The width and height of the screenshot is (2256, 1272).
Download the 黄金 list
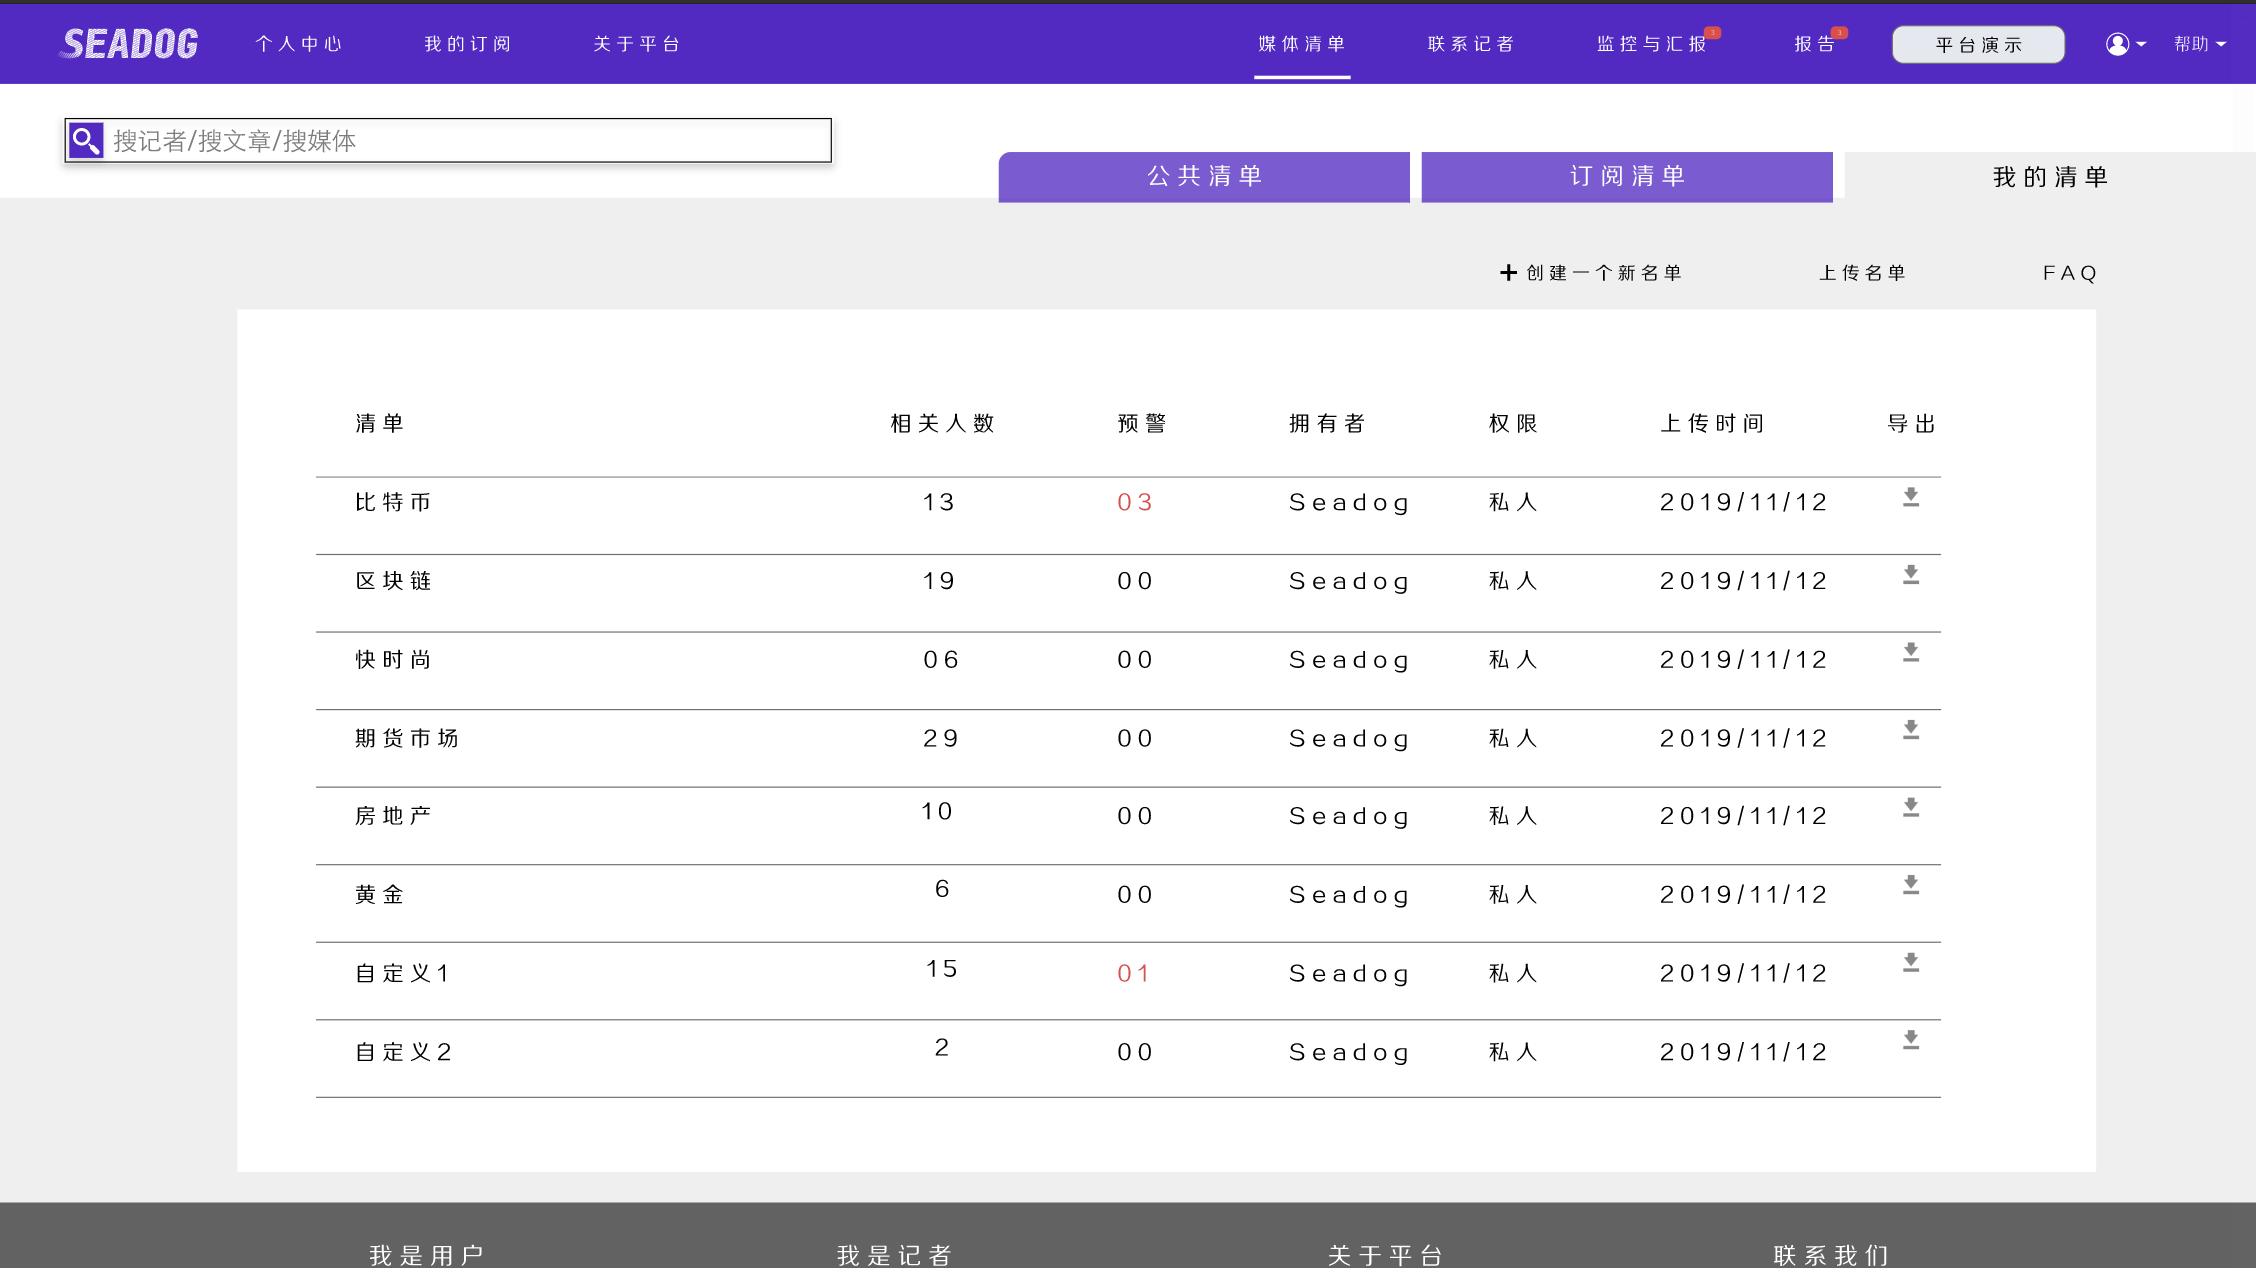pos(1911,885)
